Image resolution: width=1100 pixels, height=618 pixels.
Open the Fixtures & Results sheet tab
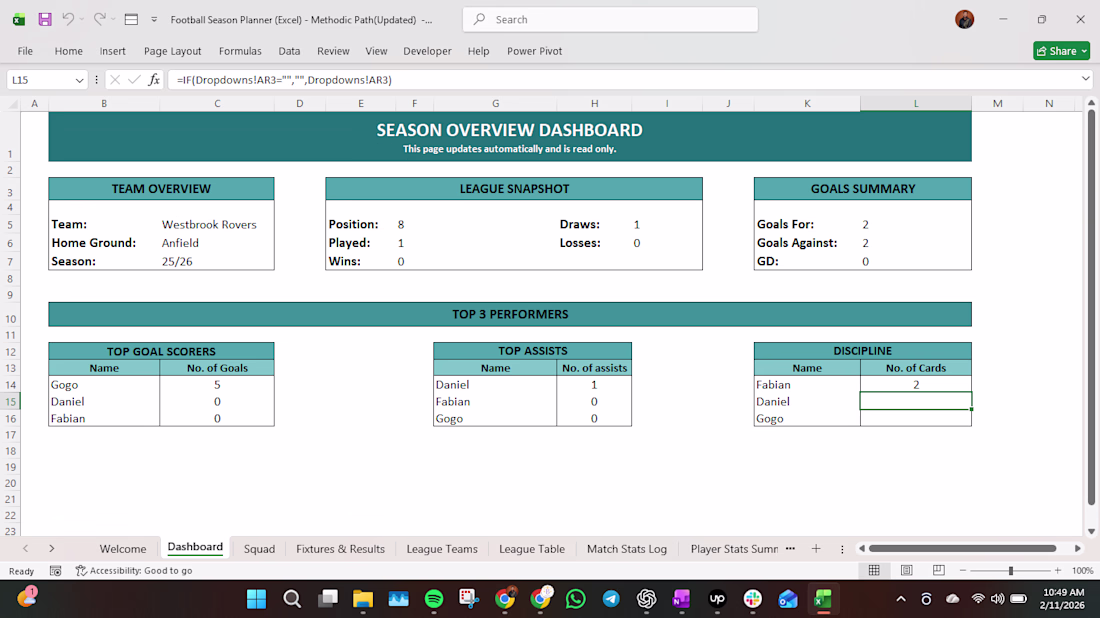click(x=340, y=549)
